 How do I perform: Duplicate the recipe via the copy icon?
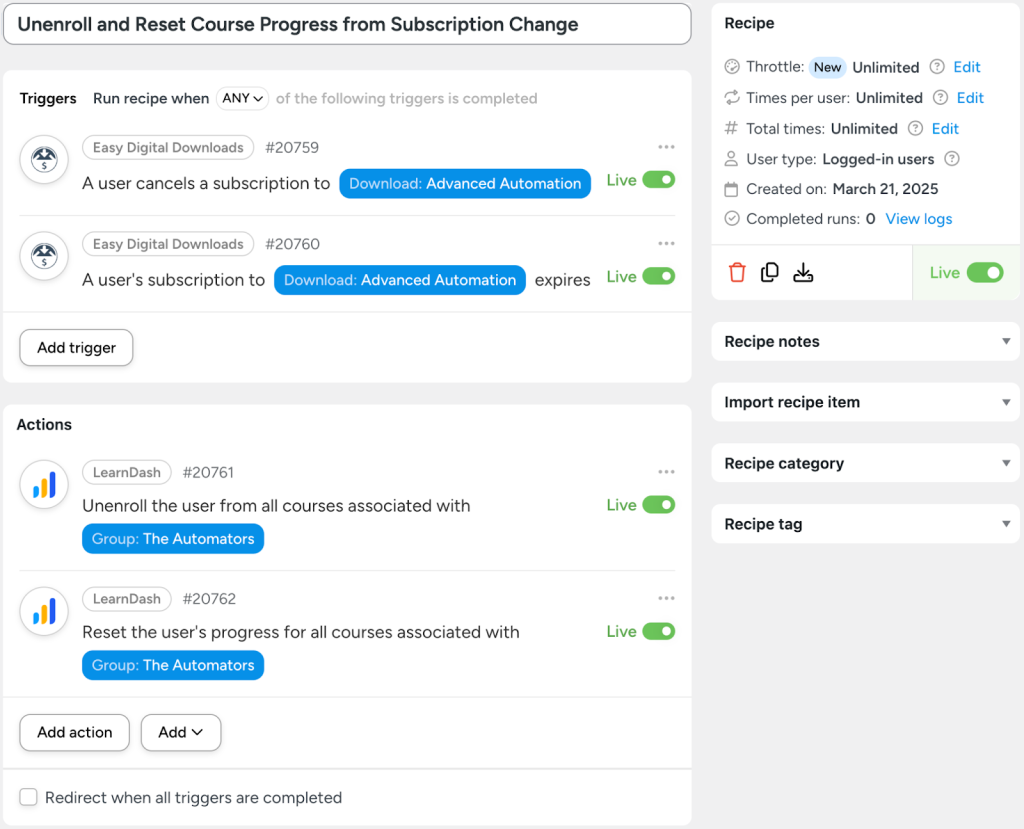(770, 271)
